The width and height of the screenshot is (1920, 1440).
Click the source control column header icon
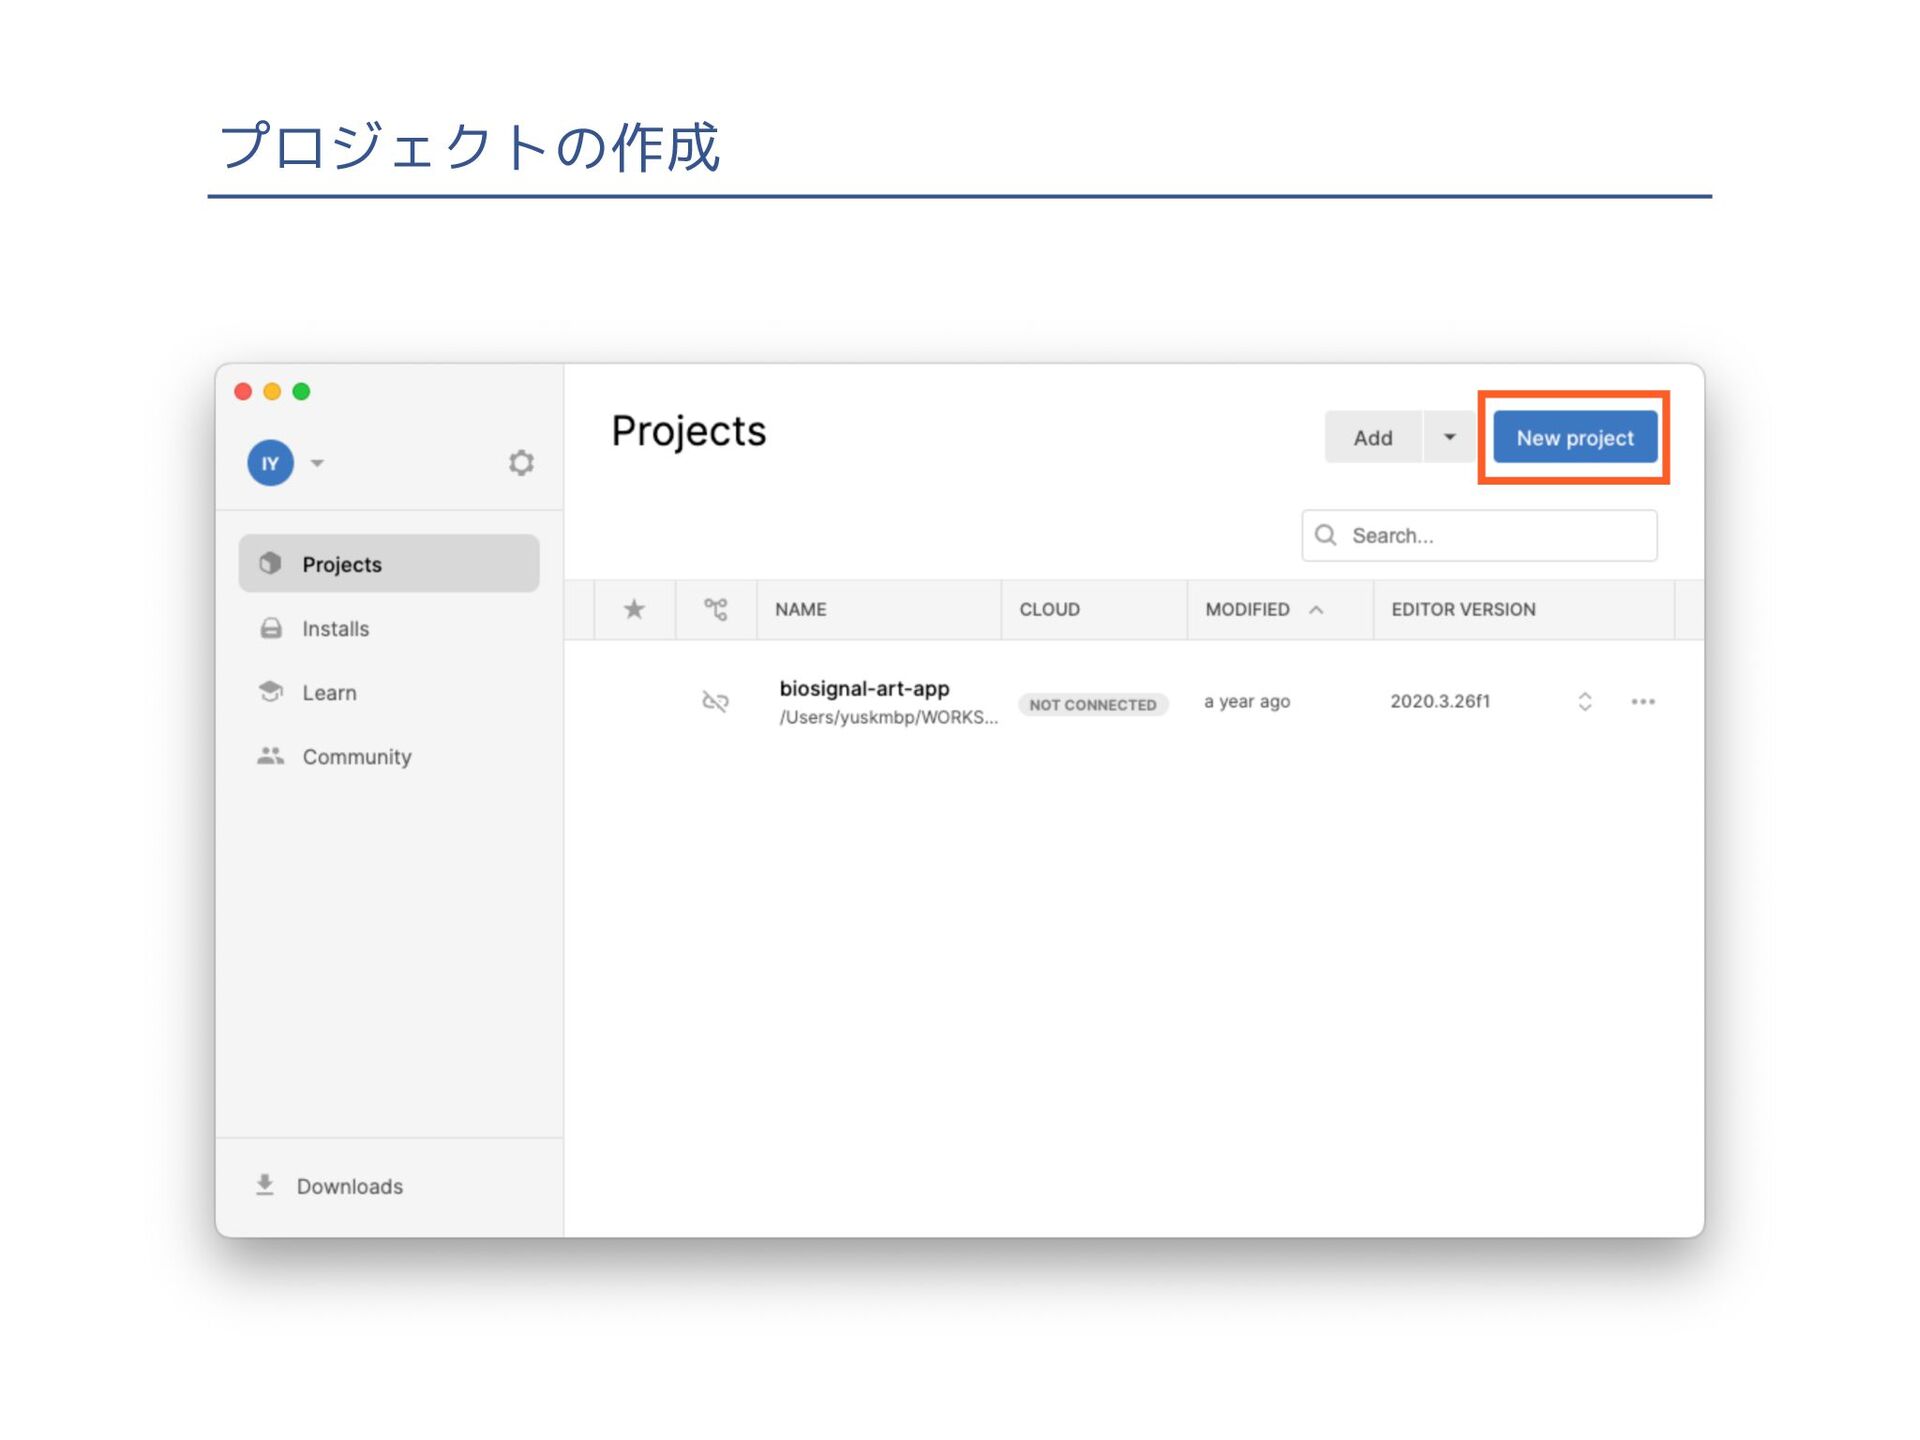pyautogui.click(x=715, y=609)
